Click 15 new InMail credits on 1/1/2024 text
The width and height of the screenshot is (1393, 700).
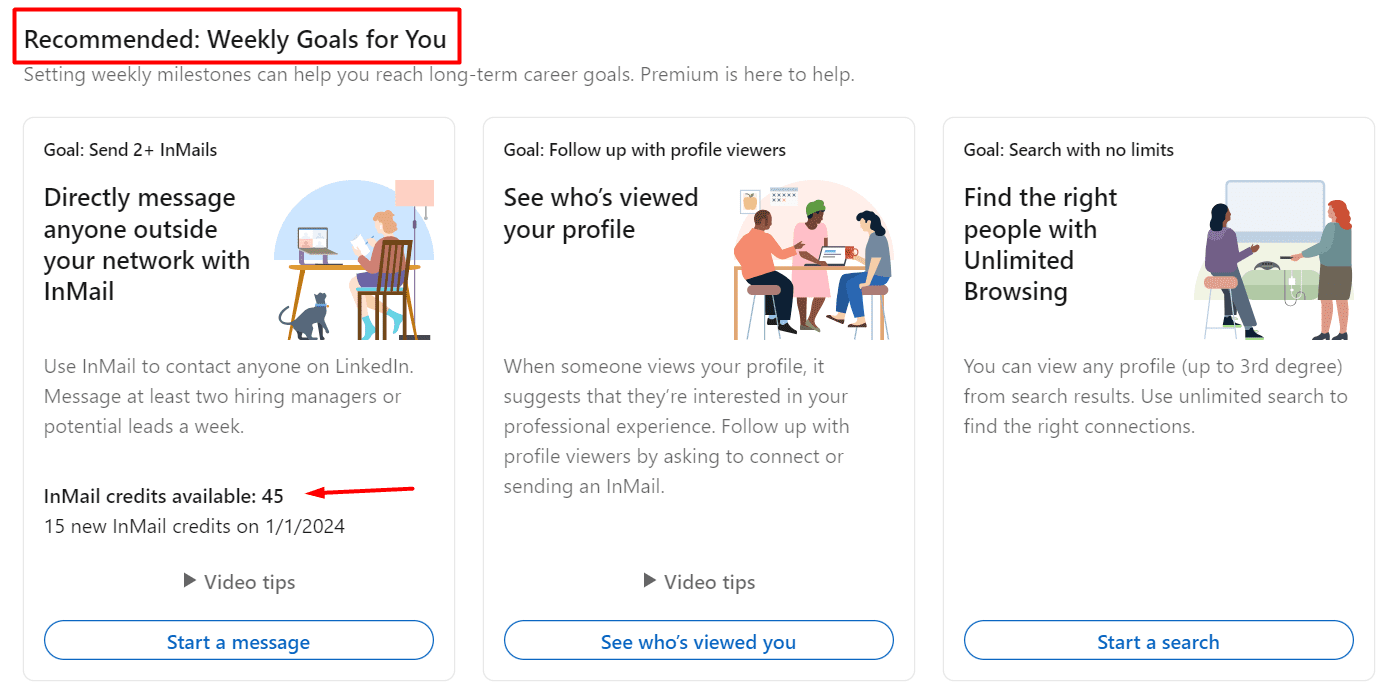click(x=195, y=526)
